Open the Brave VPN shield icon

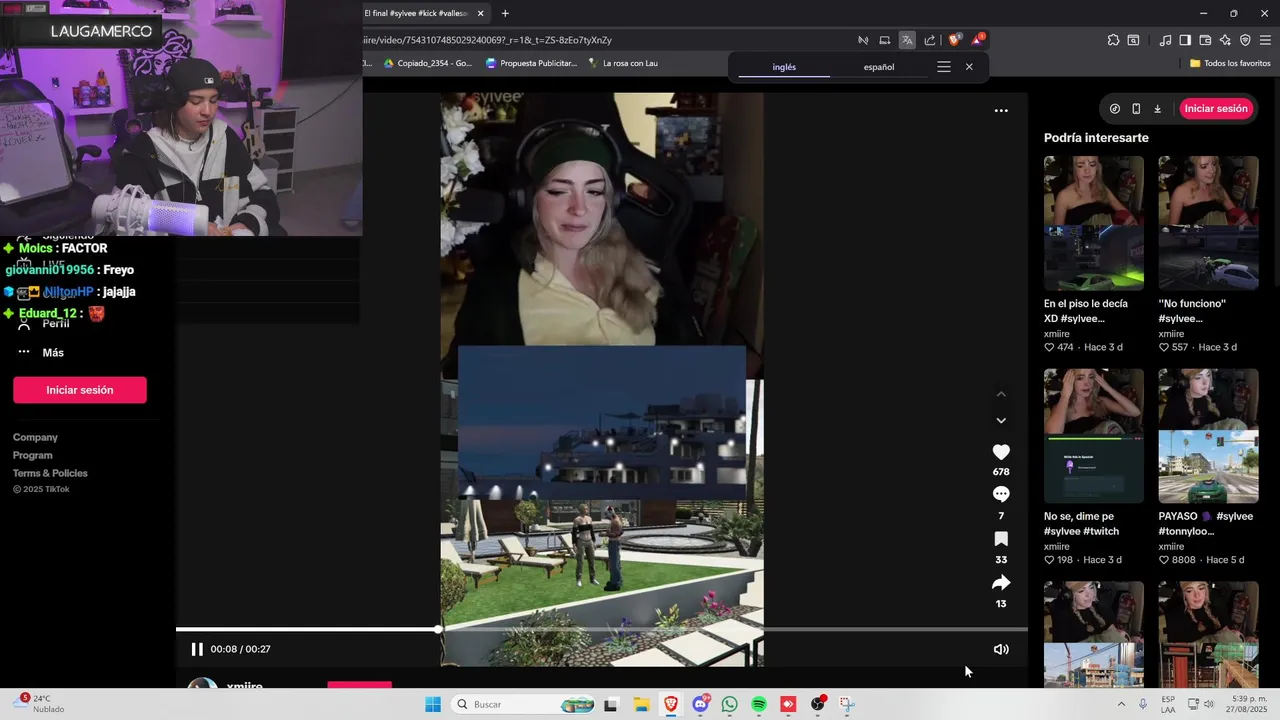[x=1245, y=40]
